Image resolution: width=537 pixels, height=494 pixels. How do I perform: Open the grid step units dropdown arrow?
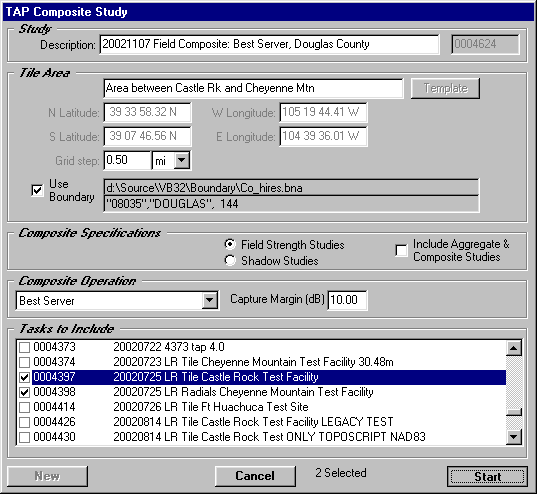[x=182, y=160]
